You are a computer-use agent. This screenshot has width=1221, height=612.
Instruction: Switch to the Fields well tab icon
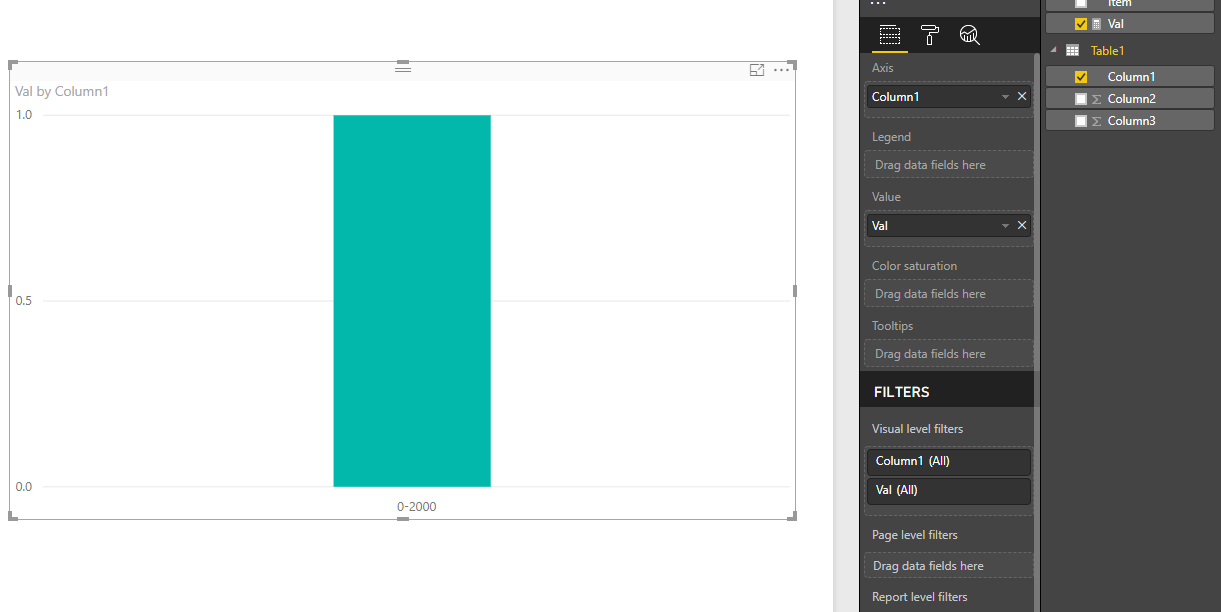point(889,35)
